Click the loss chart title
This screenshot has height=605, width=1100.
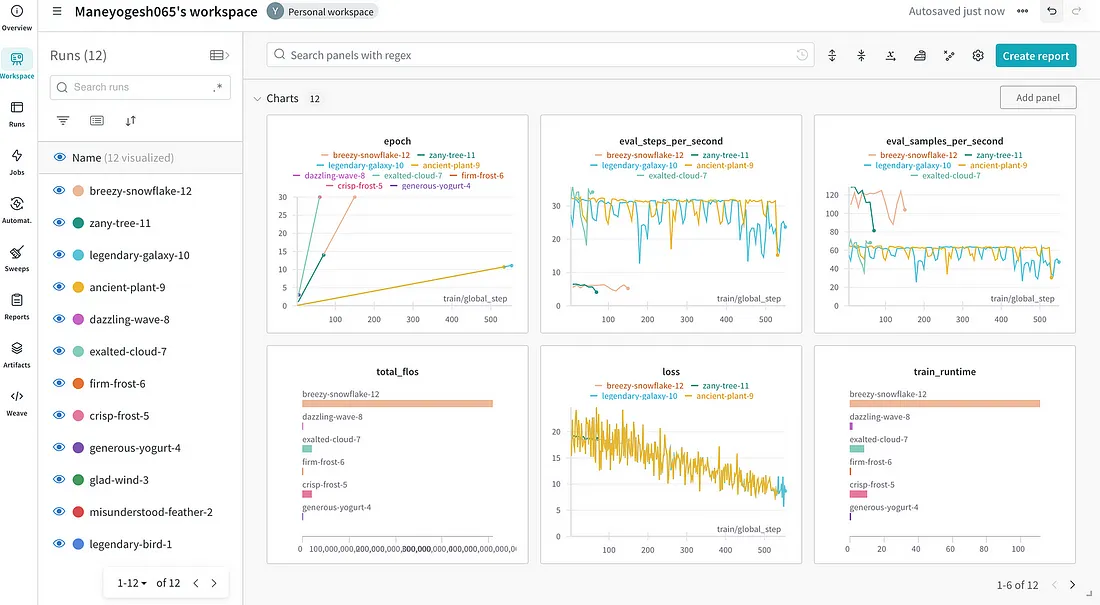671,372
